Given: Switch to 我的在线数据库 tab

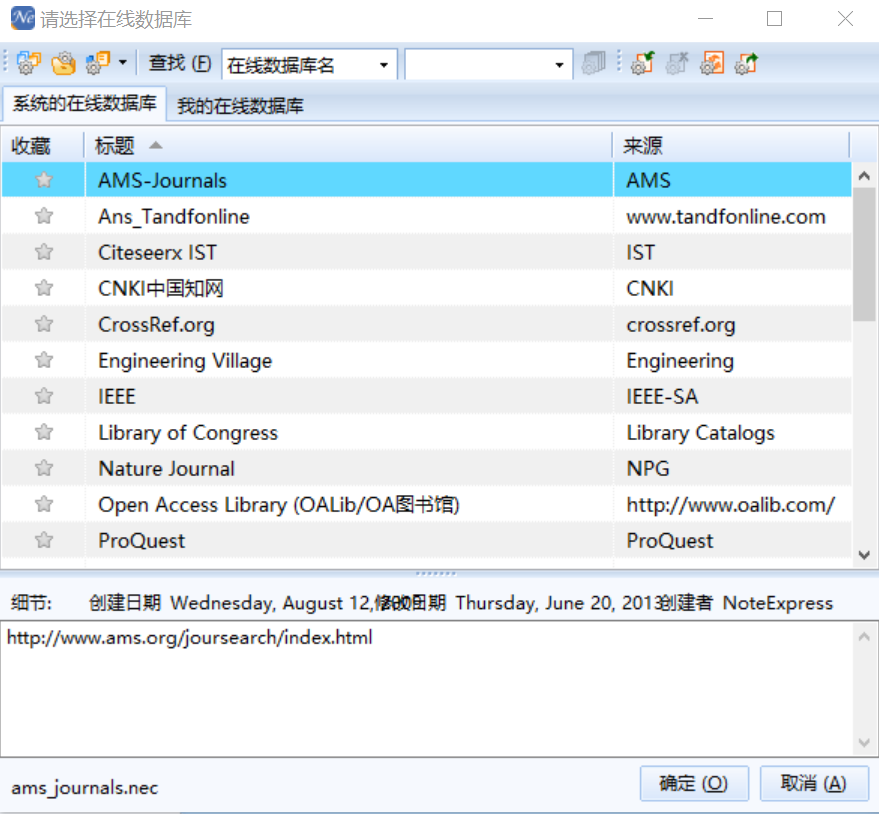Looking at the screenshot, I should (240, 105).
